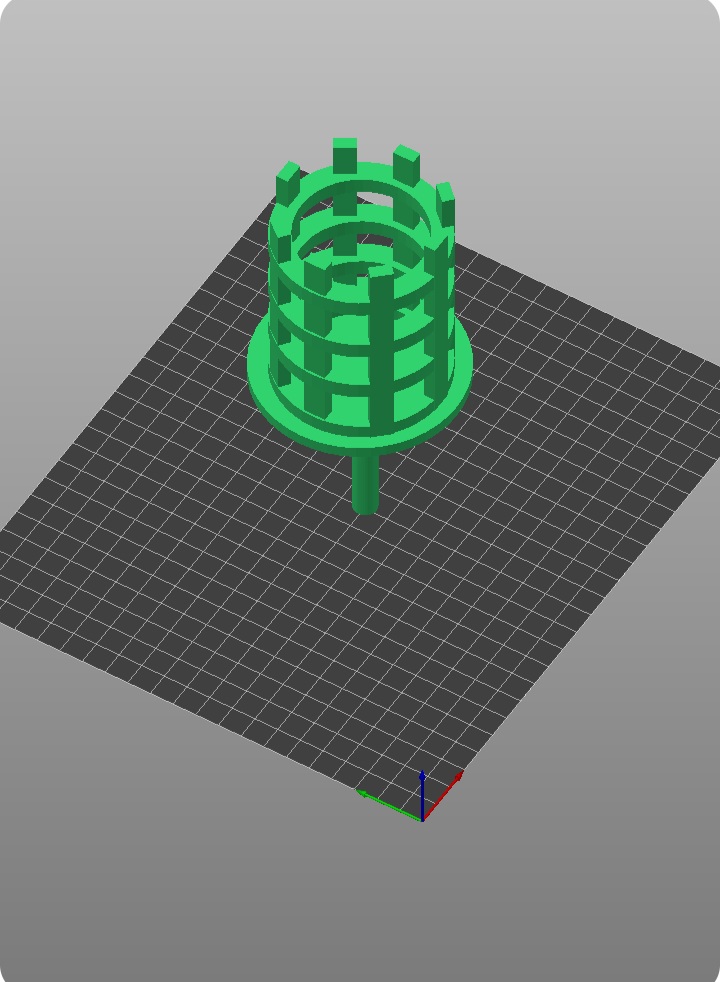720x982 pixels.
Task: Select the cylindrical stem under the model
Action: pyautogui.click(x=365, y=484)
